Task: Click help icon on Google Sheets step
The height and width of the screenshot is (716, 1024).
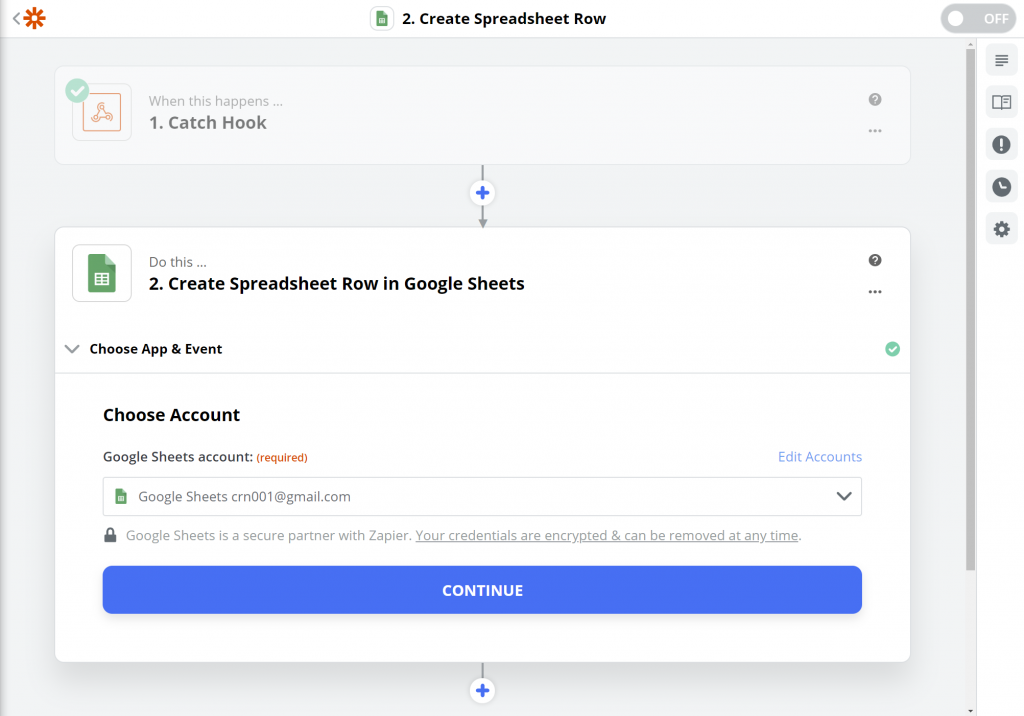Action: point(875,261)
